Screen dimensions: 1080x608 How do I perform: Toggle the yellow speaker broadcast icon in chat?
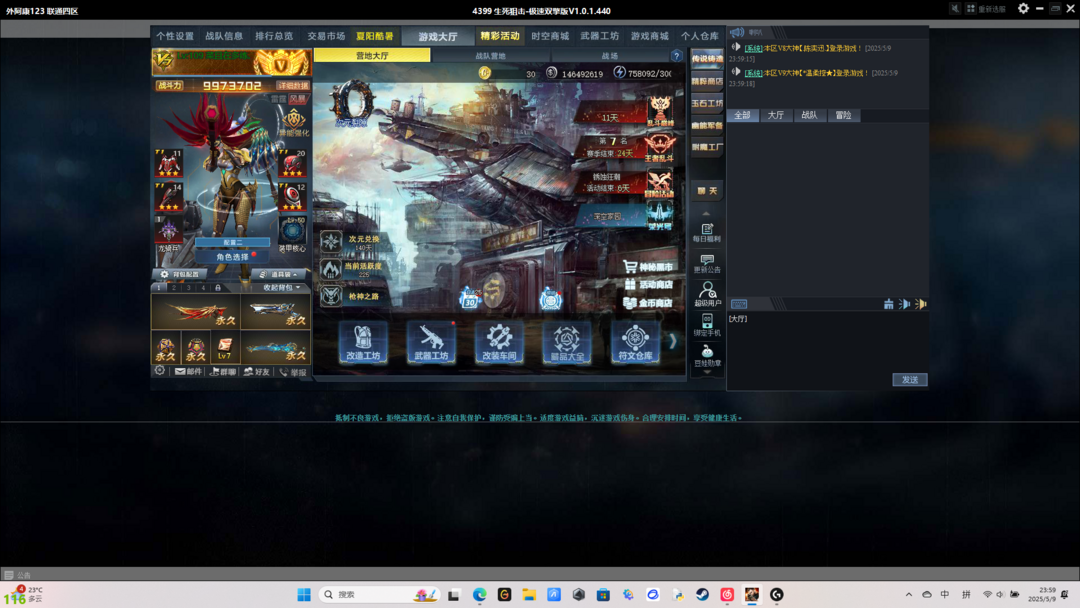pos(920,304)
